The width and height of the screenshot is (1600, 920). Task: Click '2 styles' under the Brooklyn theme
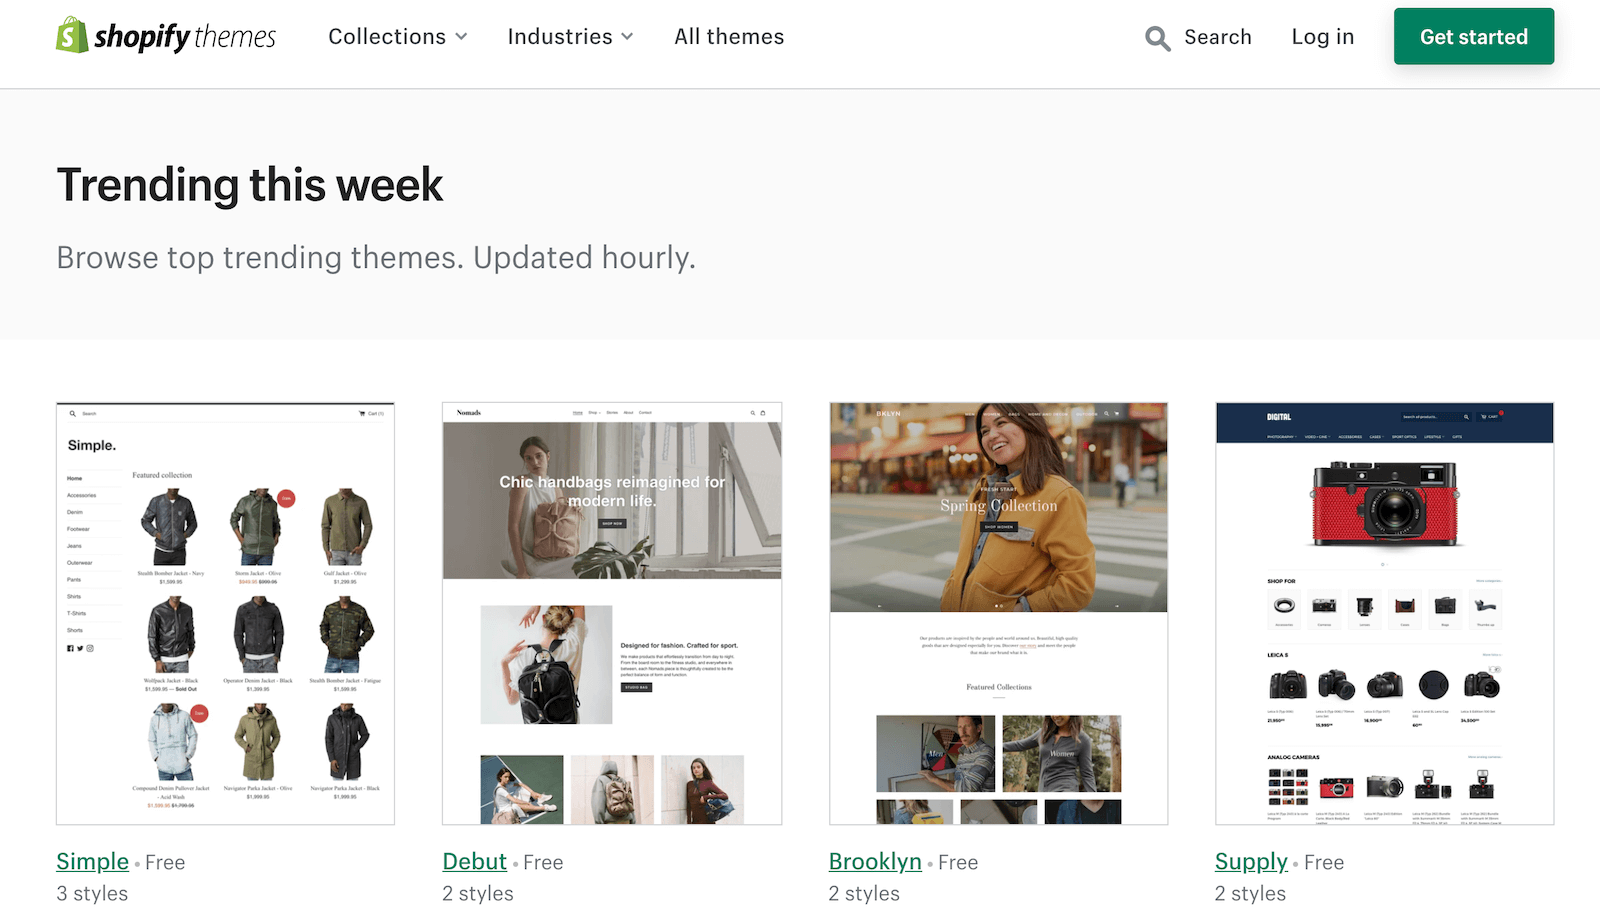(x=864, y=893)
